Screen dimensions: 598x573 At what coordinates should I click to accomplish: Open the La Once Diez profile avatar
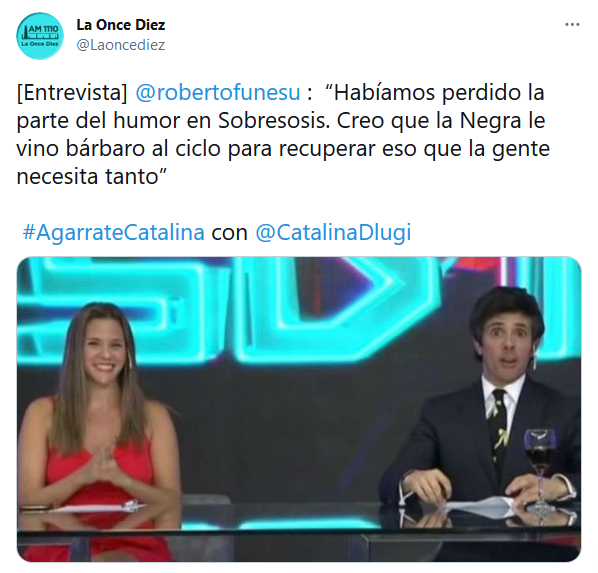coord(40,35)
